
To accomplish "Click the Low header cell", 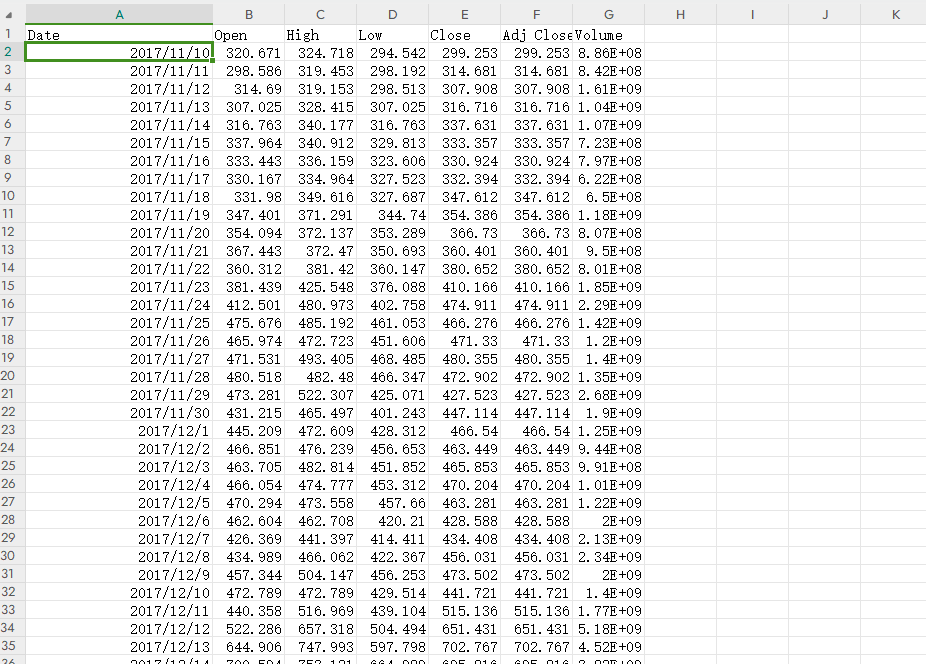I will [393, 35].
